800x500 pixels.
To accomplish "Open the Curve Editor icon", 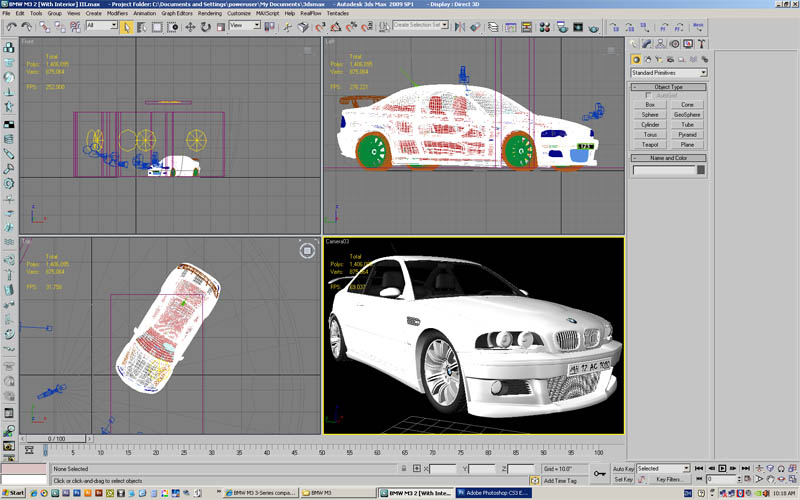I will 511,27.
